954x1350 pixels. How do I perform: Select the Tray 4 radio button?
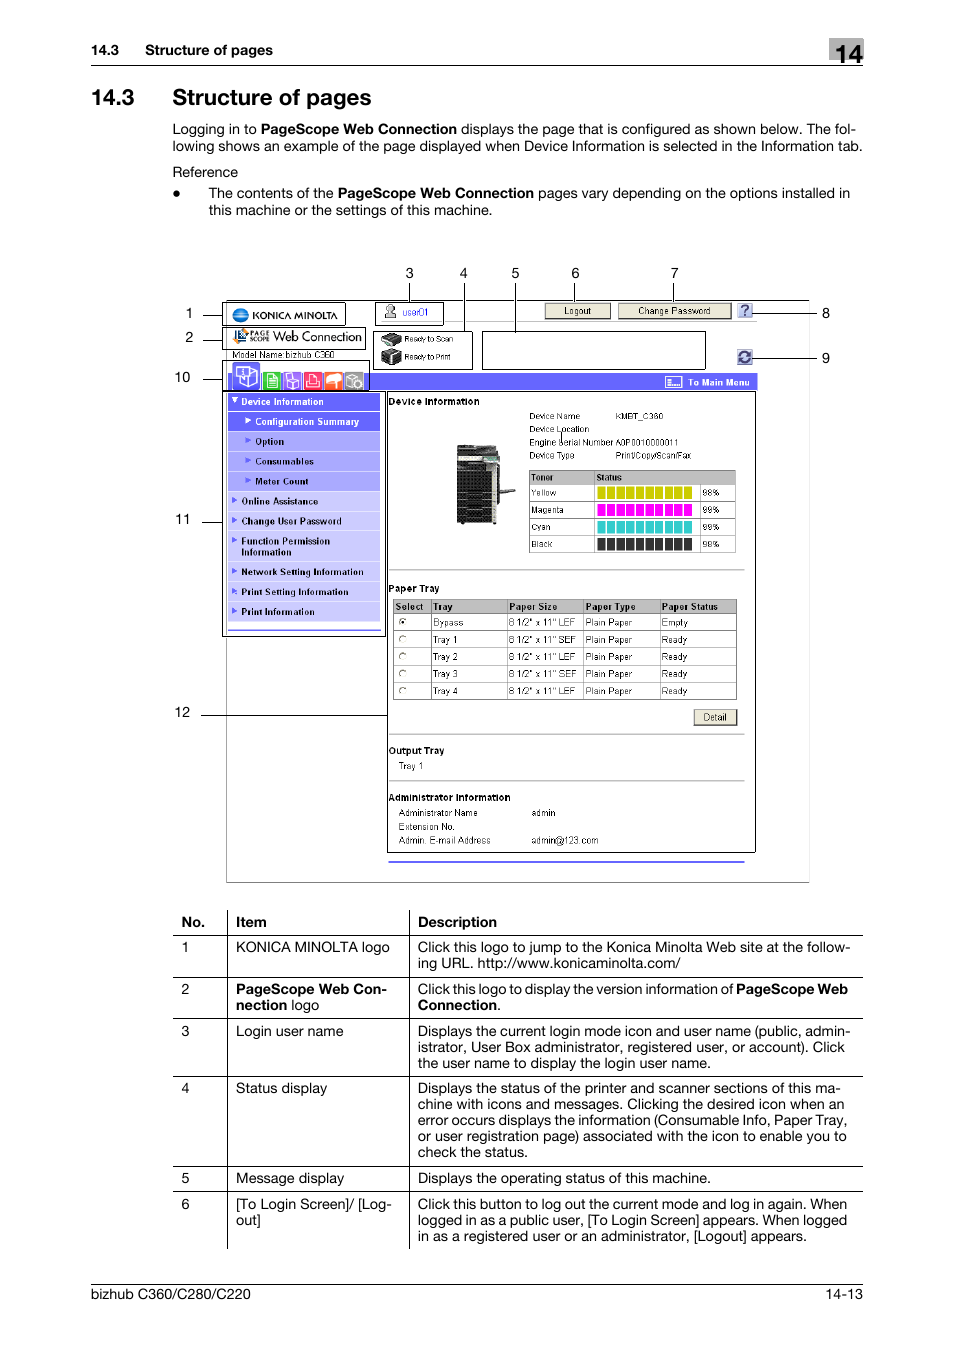(403, 690)
